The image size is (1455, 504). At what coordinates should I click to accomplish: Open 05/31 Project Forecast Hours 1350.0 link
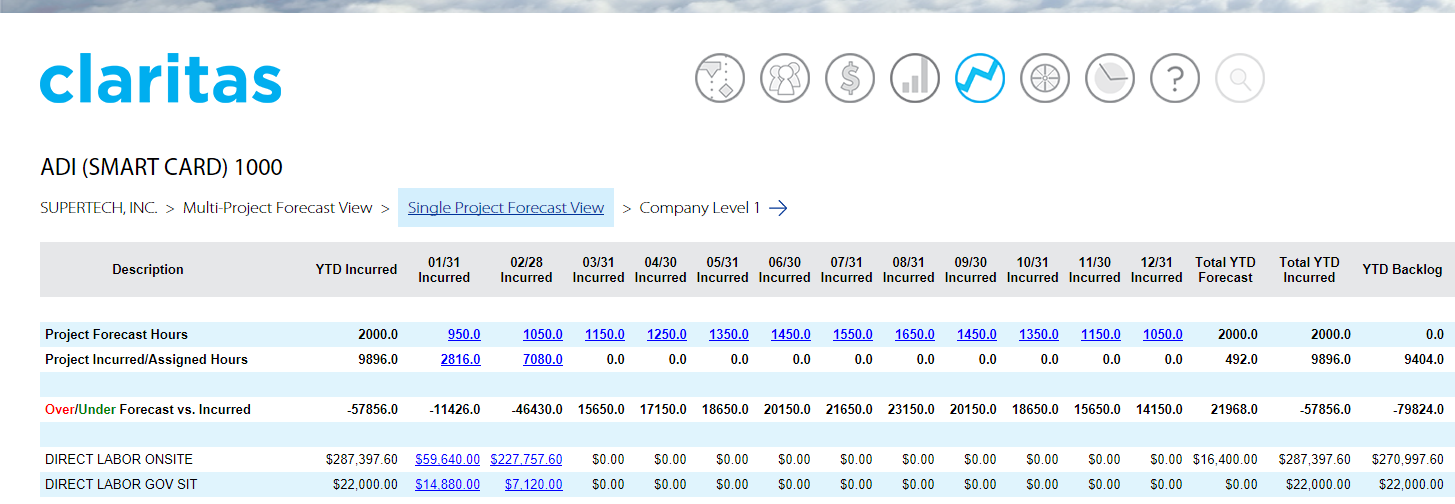728,335
